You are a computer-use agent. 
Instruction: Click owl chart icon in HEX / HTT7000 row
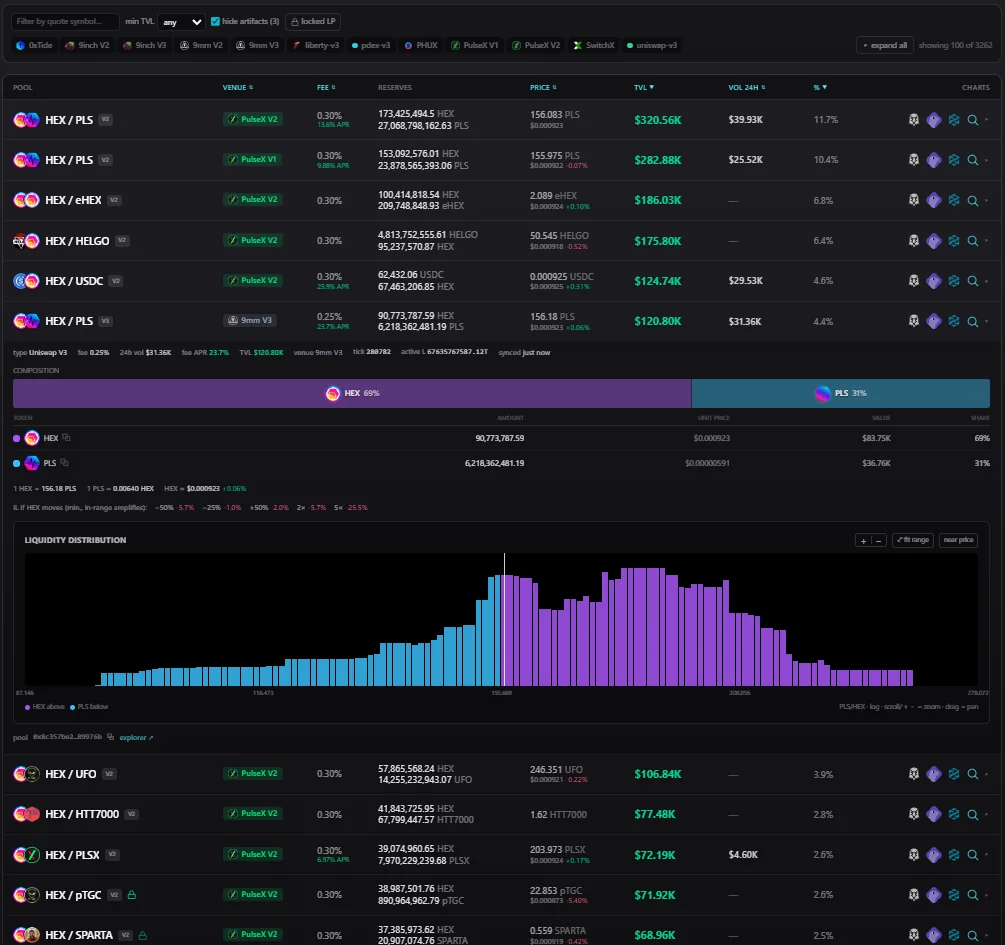tap(914, 814)
